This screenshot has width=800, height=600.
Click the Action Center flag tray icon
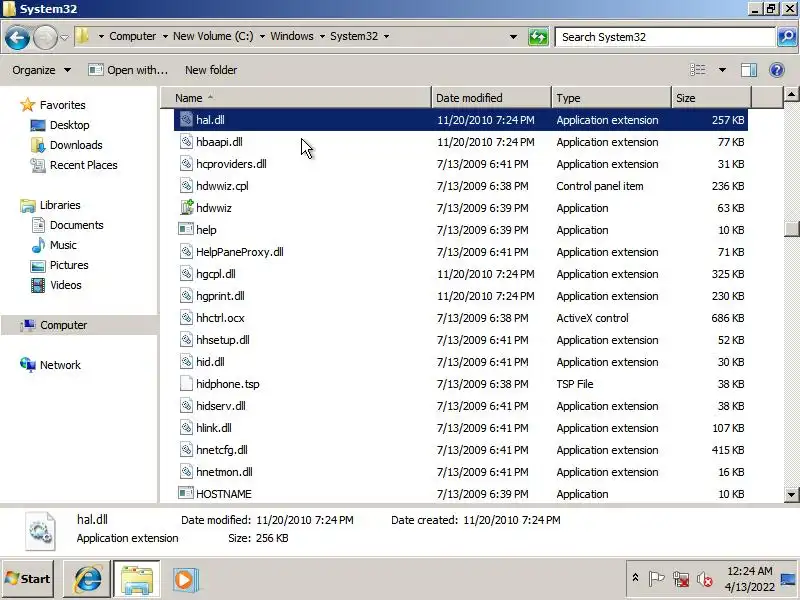(x=657, y=579)
